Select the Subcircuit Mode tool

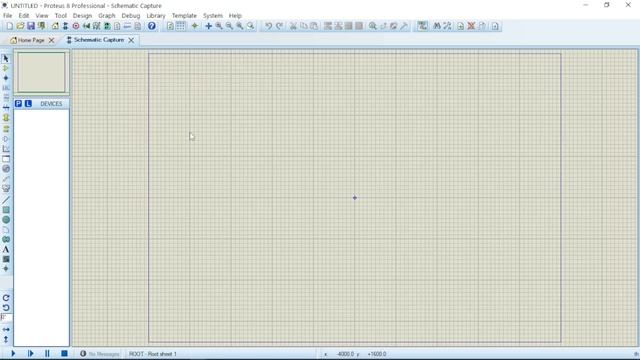6,118
